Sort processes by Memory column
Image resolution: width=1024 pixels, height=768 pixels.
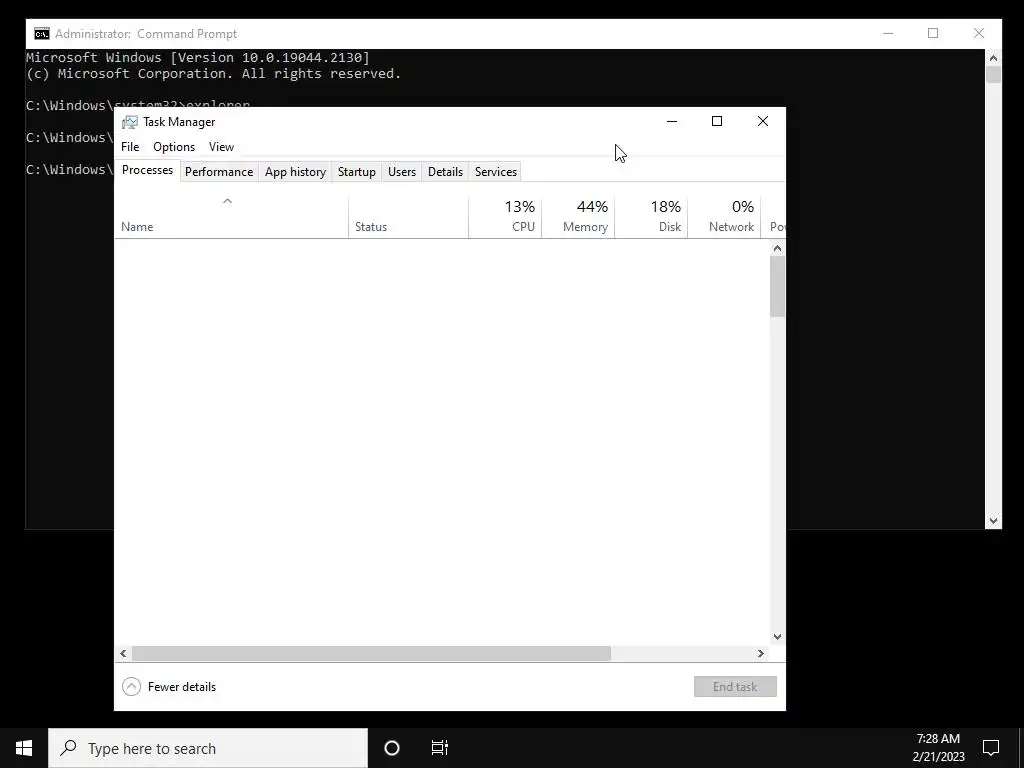pos(578,217)
